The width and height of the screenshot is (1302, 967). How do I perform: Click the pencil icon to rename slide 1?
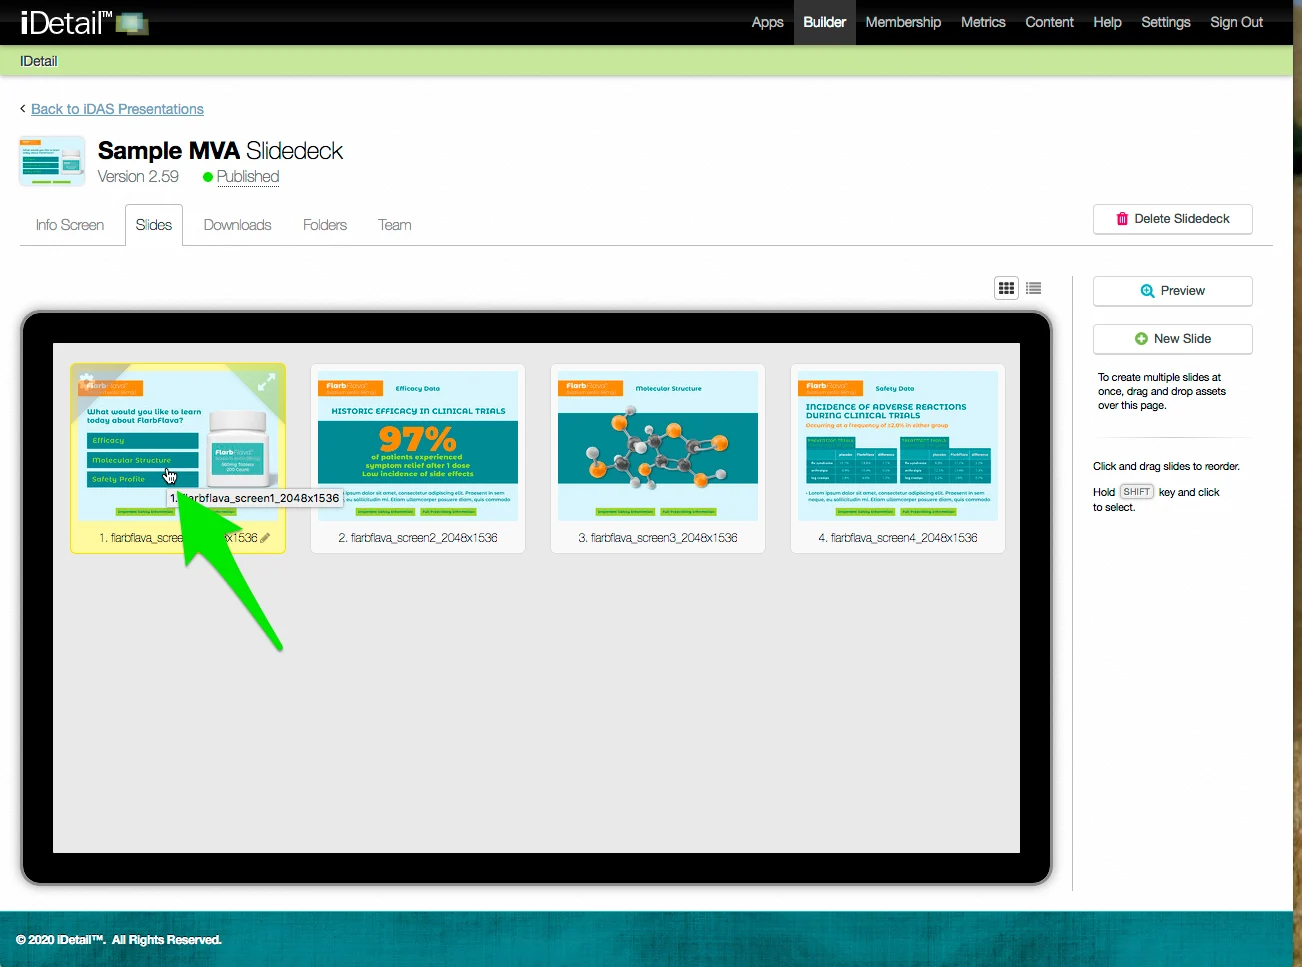point(265,538)
